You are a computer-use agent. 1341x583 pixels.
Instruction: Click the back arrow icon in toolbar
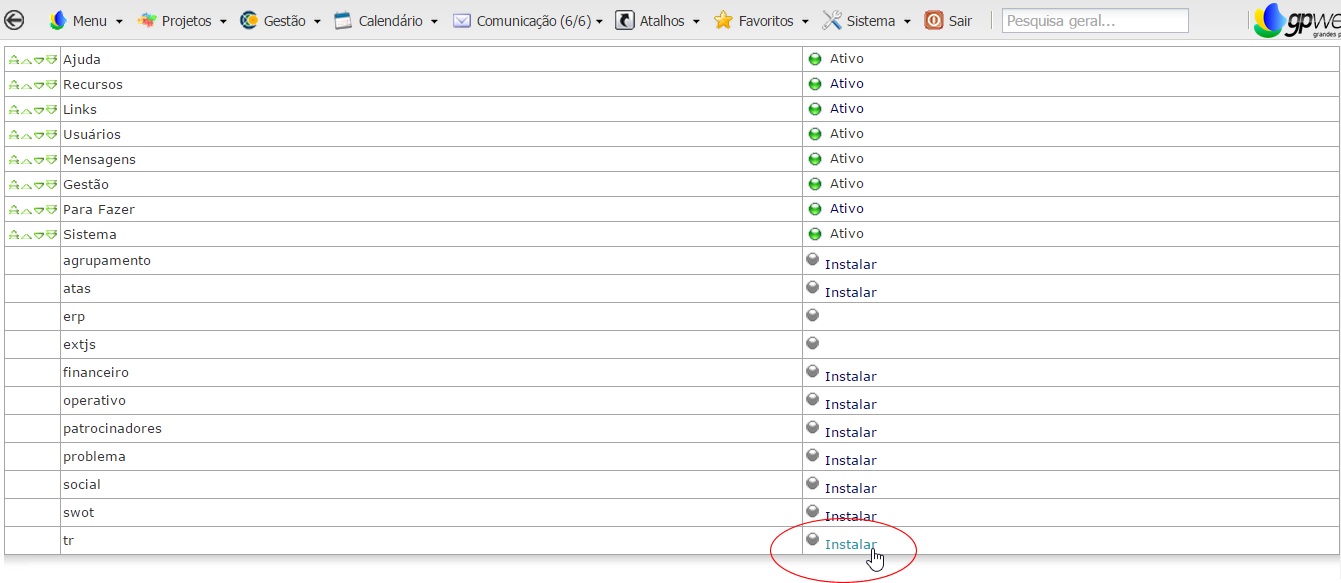pos(15,20)
